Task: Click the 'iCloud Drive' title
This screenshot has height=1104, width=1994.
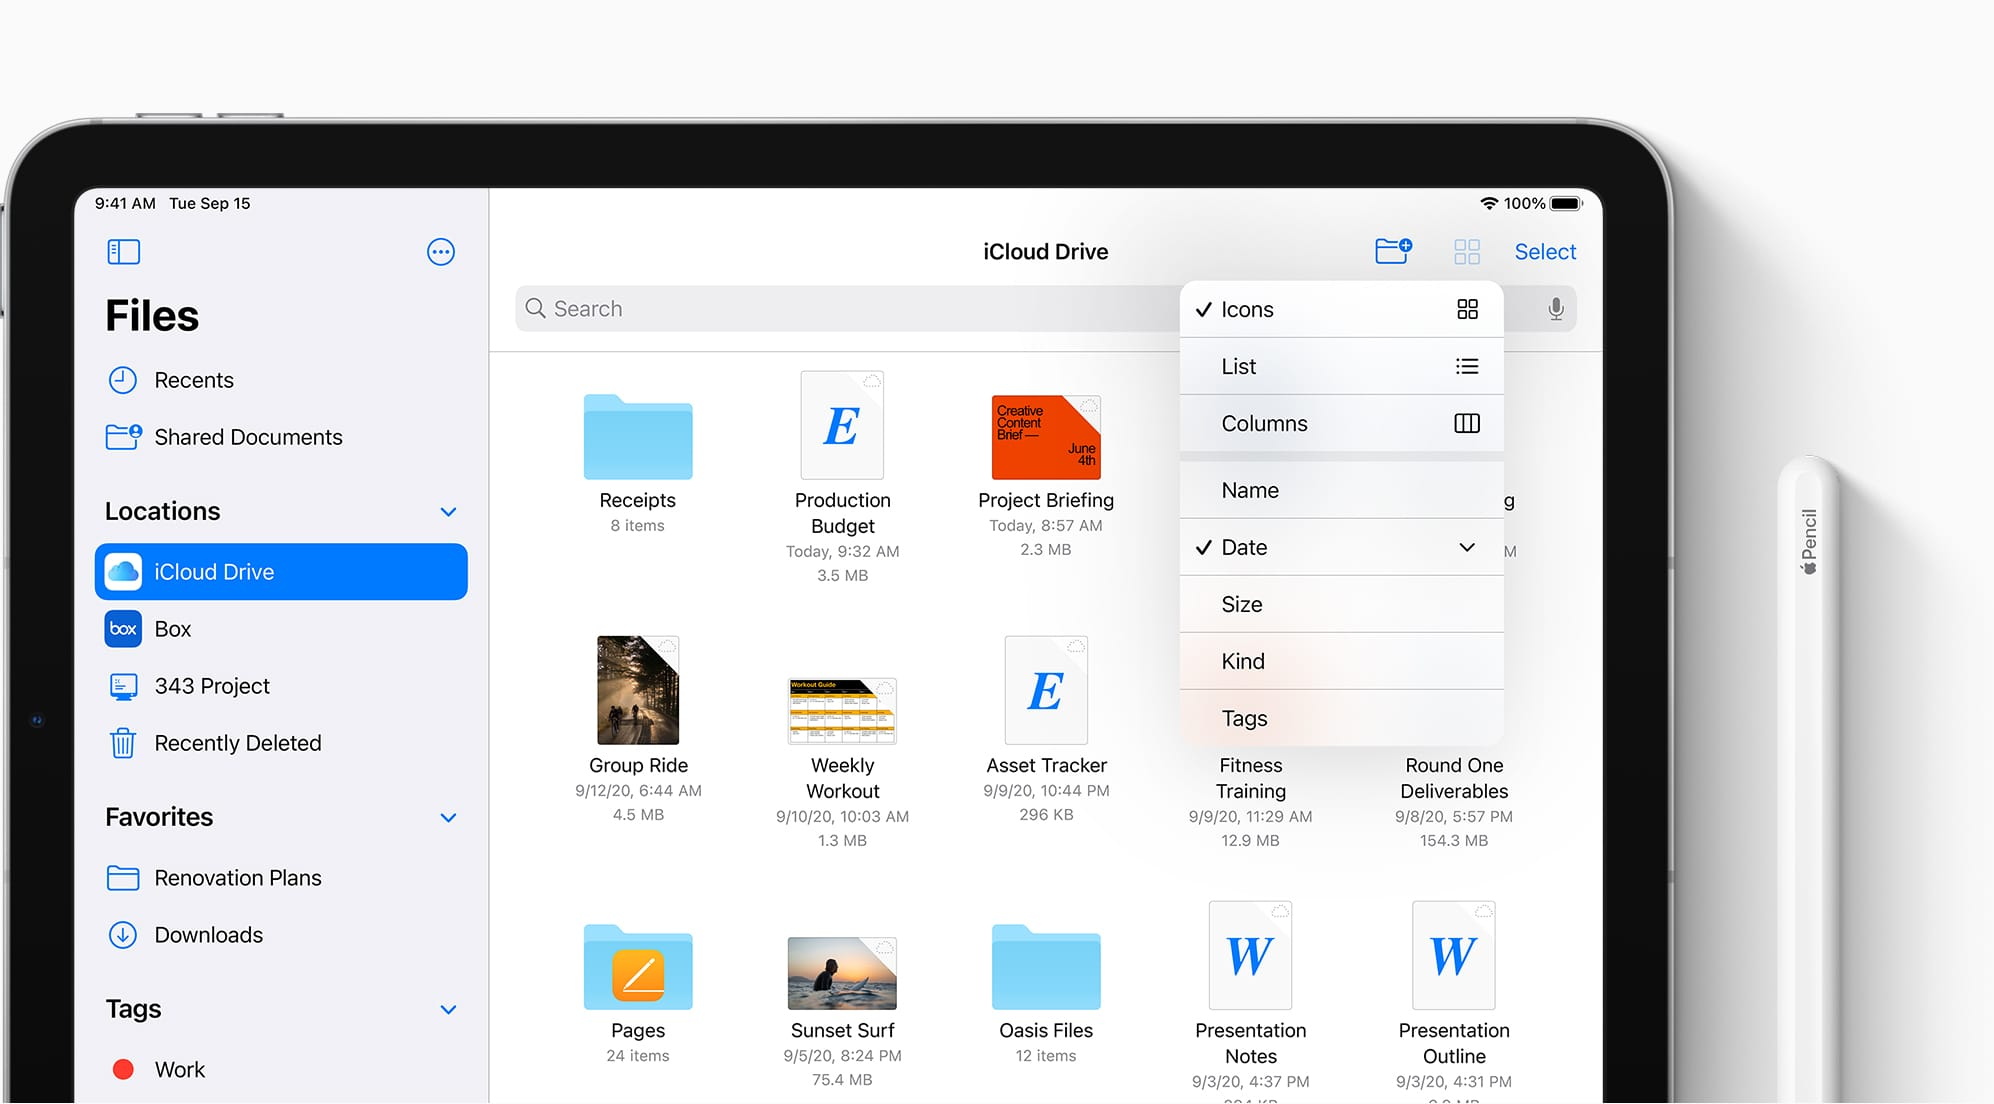Action: click(1045, 252)
